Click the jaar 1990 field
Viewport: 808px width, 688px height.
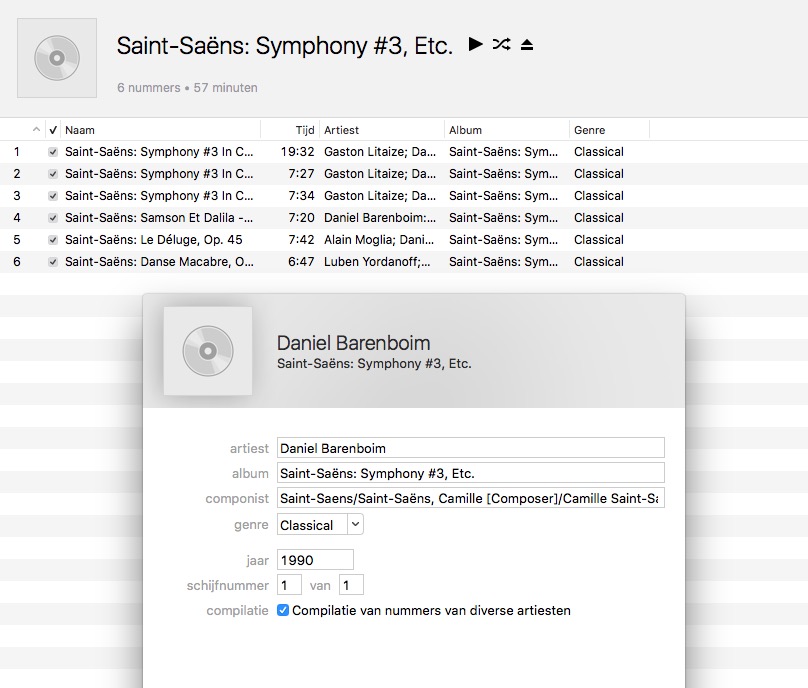pyautogui.click(x=315, y=560)
